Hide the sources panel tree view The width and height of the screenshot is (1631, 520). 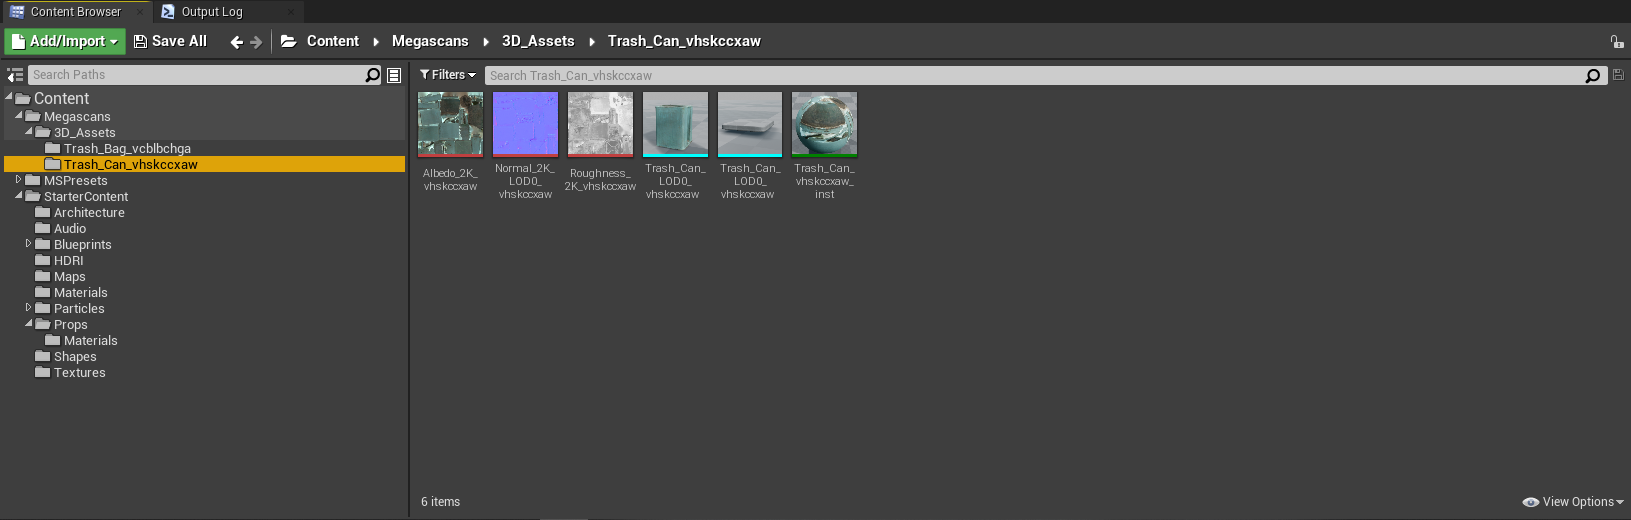[x=15, y=75]
